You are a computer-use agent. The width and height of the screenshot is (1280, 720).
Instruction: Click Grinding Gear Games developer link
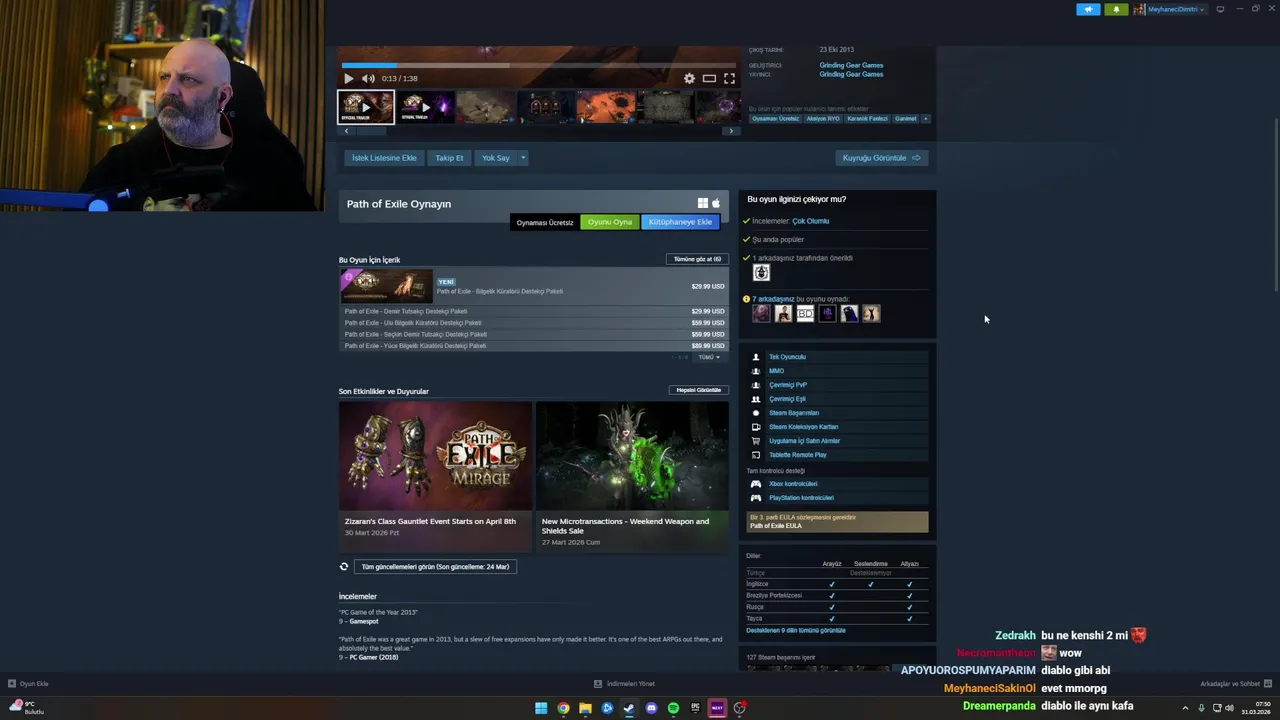pyautogui.click(x=851, y=65)
